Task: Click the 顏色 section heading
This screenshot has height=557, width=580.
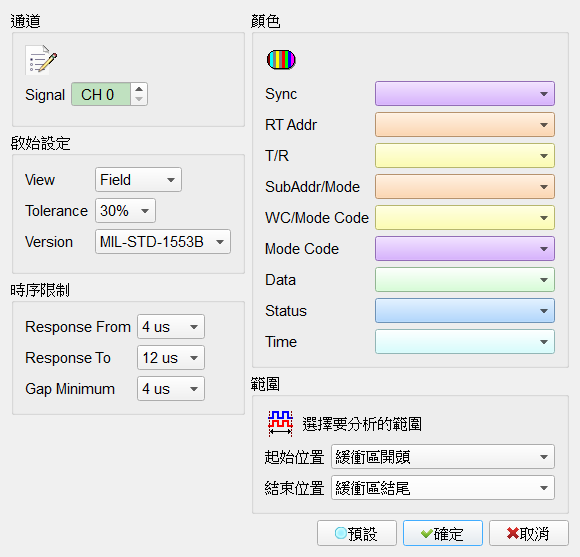Action: tap(266, 21)
